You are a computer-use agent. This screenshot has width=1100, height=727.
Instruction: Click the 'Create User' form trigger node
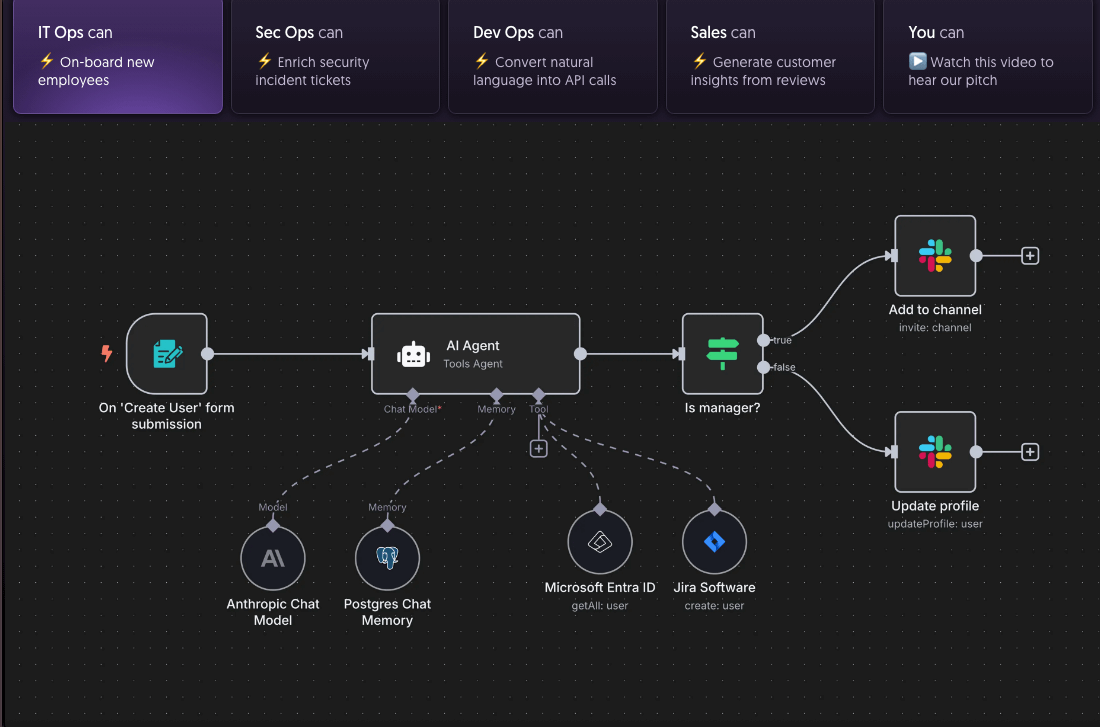pos(167,354)
